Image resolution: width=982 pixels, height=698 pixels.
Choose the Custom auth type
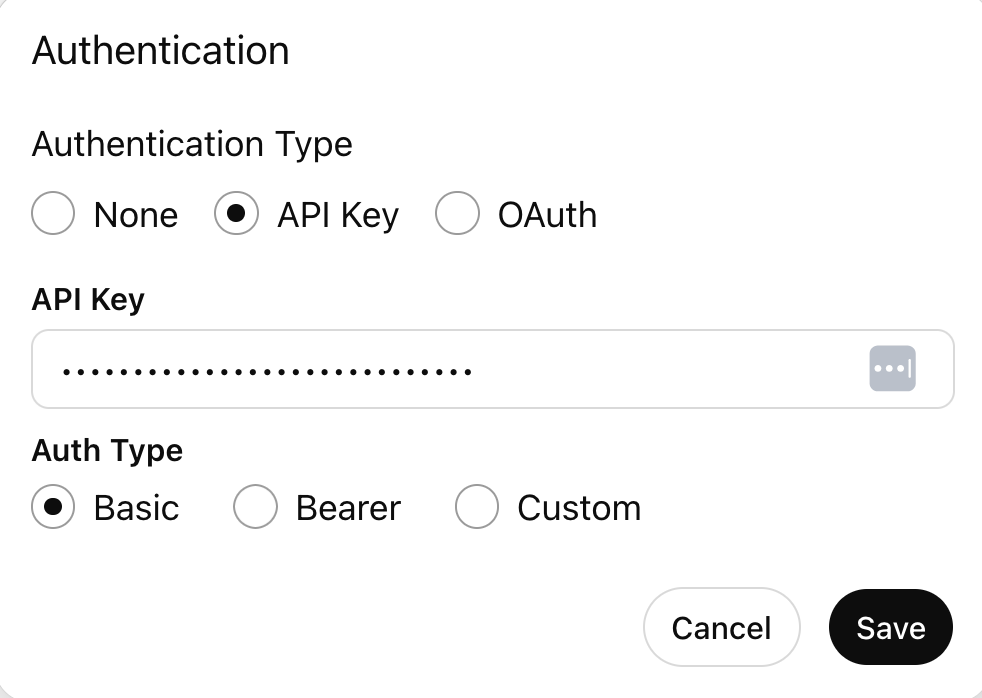(x=477, y=507)
